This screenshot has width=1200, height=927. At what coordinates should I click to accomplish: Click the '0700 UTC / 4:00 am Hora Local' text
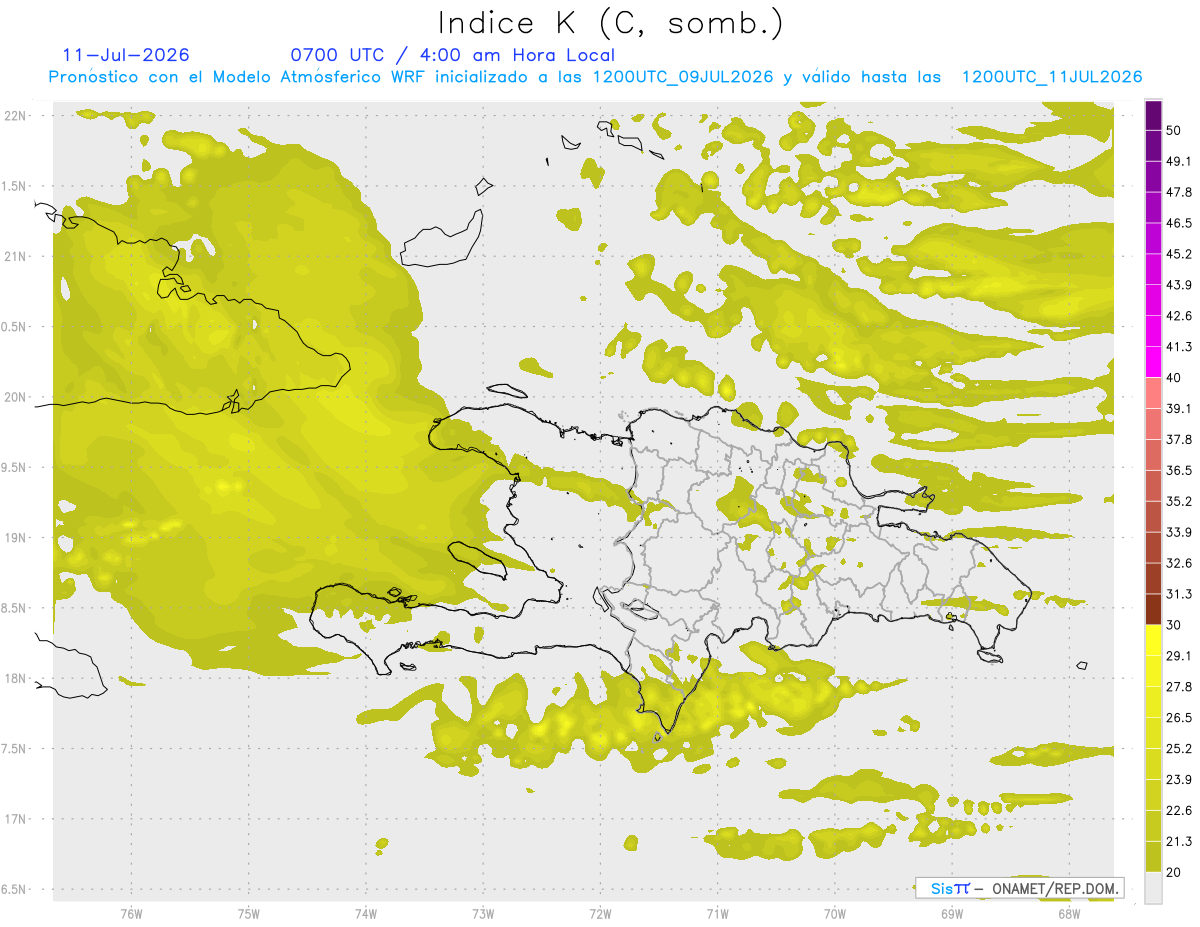pyautogui.click(x=453, y=55)
